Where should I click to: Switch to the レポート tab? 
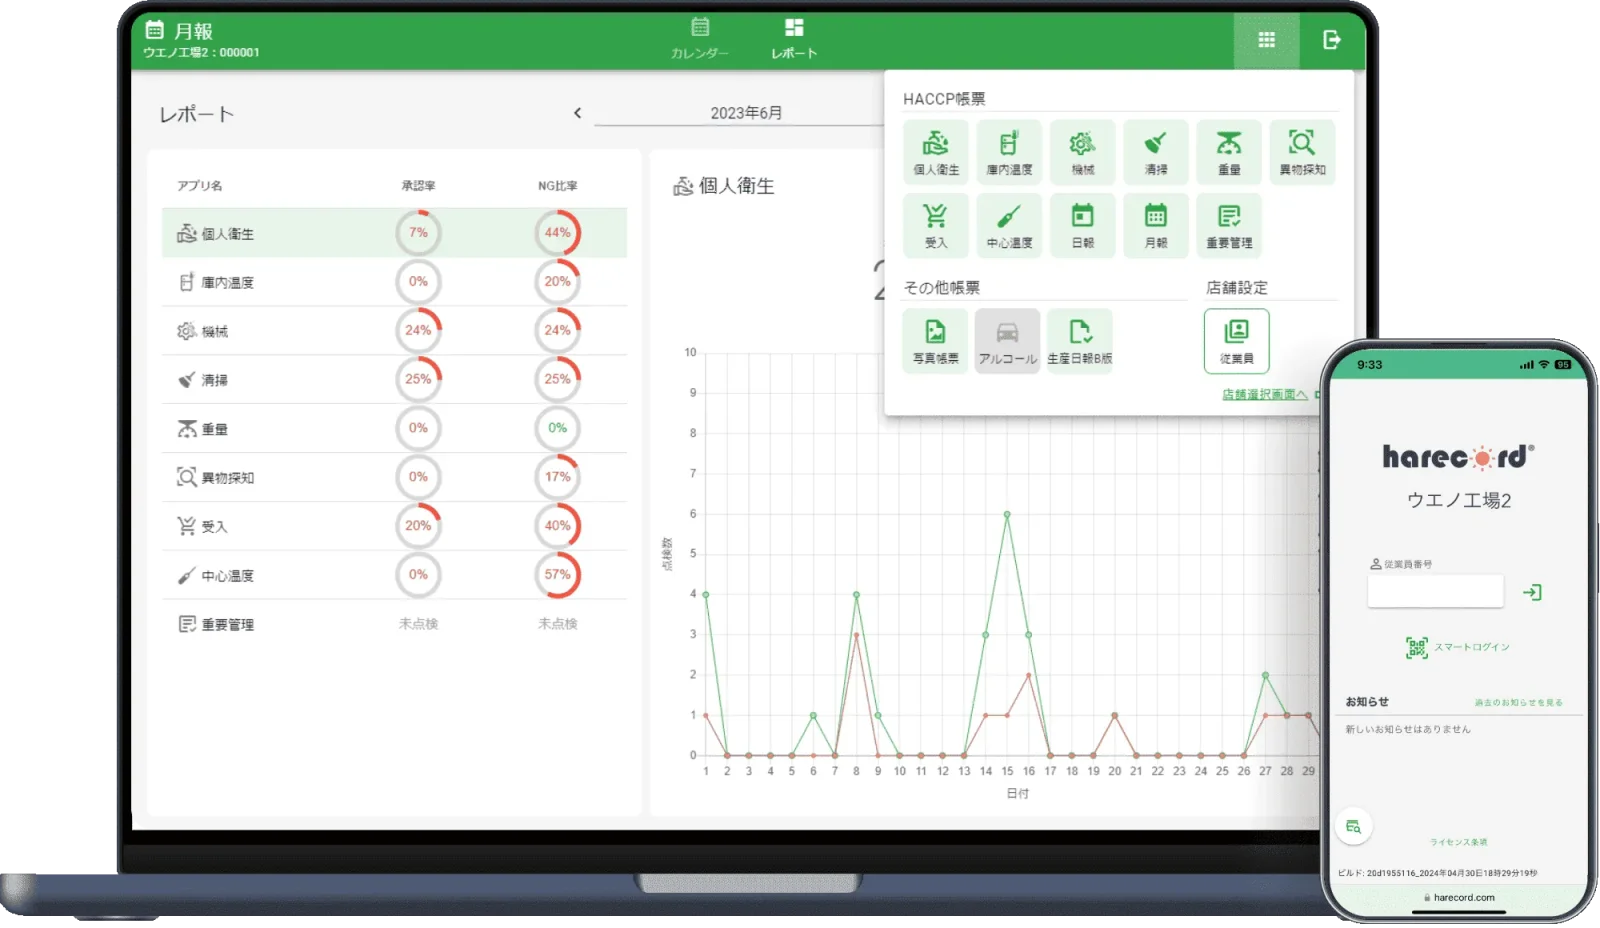[794, 39]
